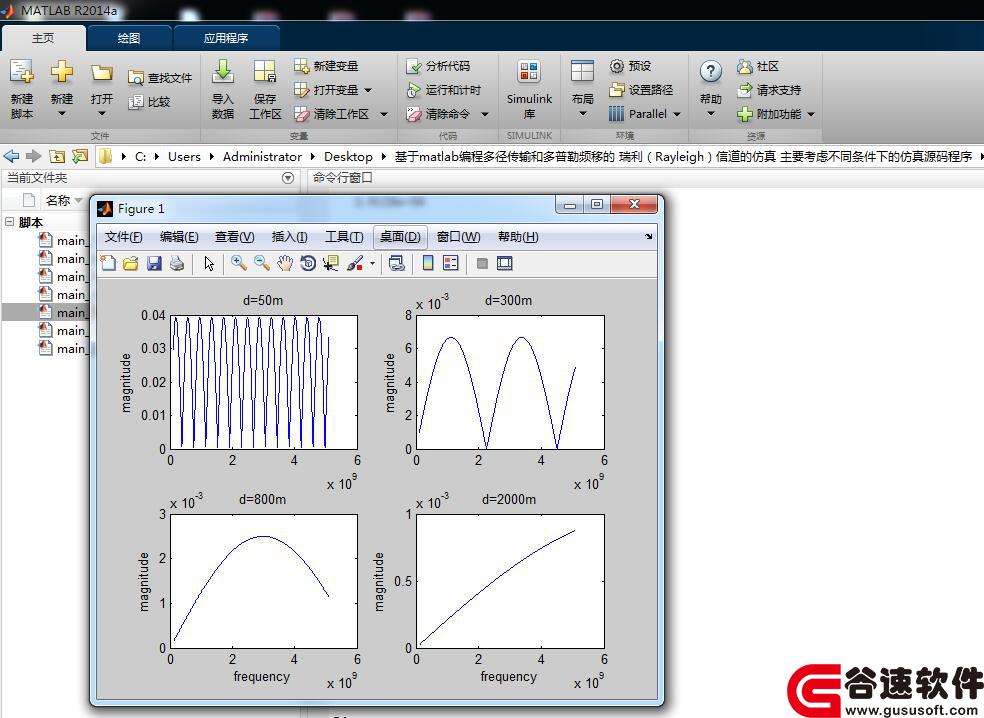
Task: Click the Open (打开) folder icon
Action: pyautogui.click(x=101, y=73)
